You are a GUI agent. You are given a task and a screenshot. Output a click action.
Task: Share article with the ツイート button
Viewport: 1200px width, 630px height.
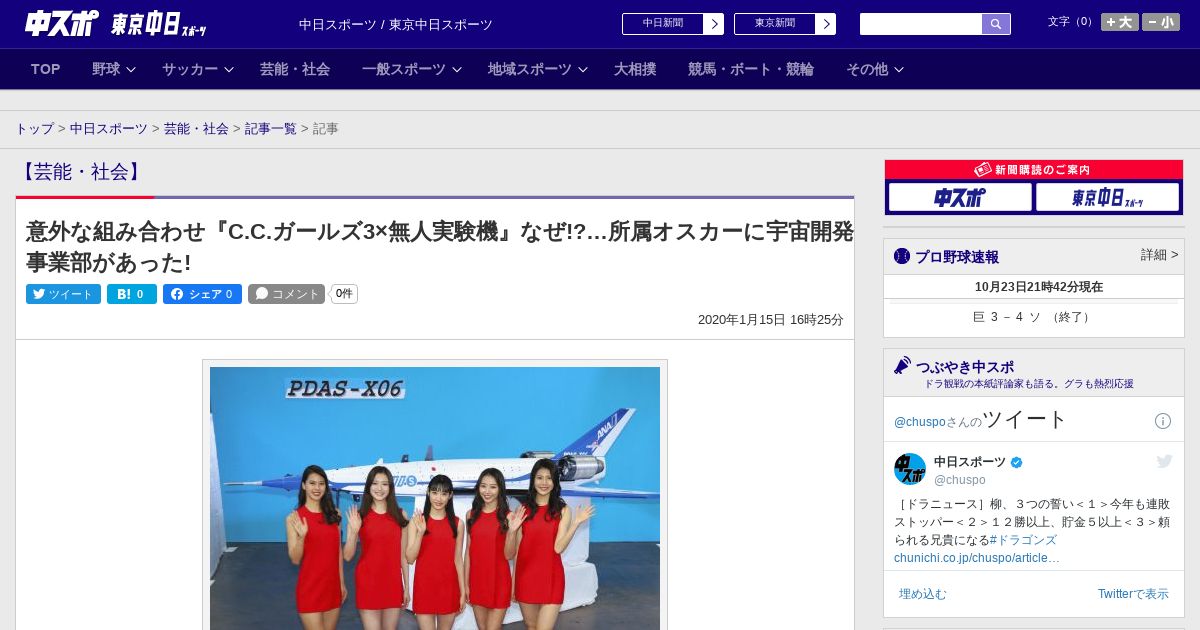pos(63,294)
